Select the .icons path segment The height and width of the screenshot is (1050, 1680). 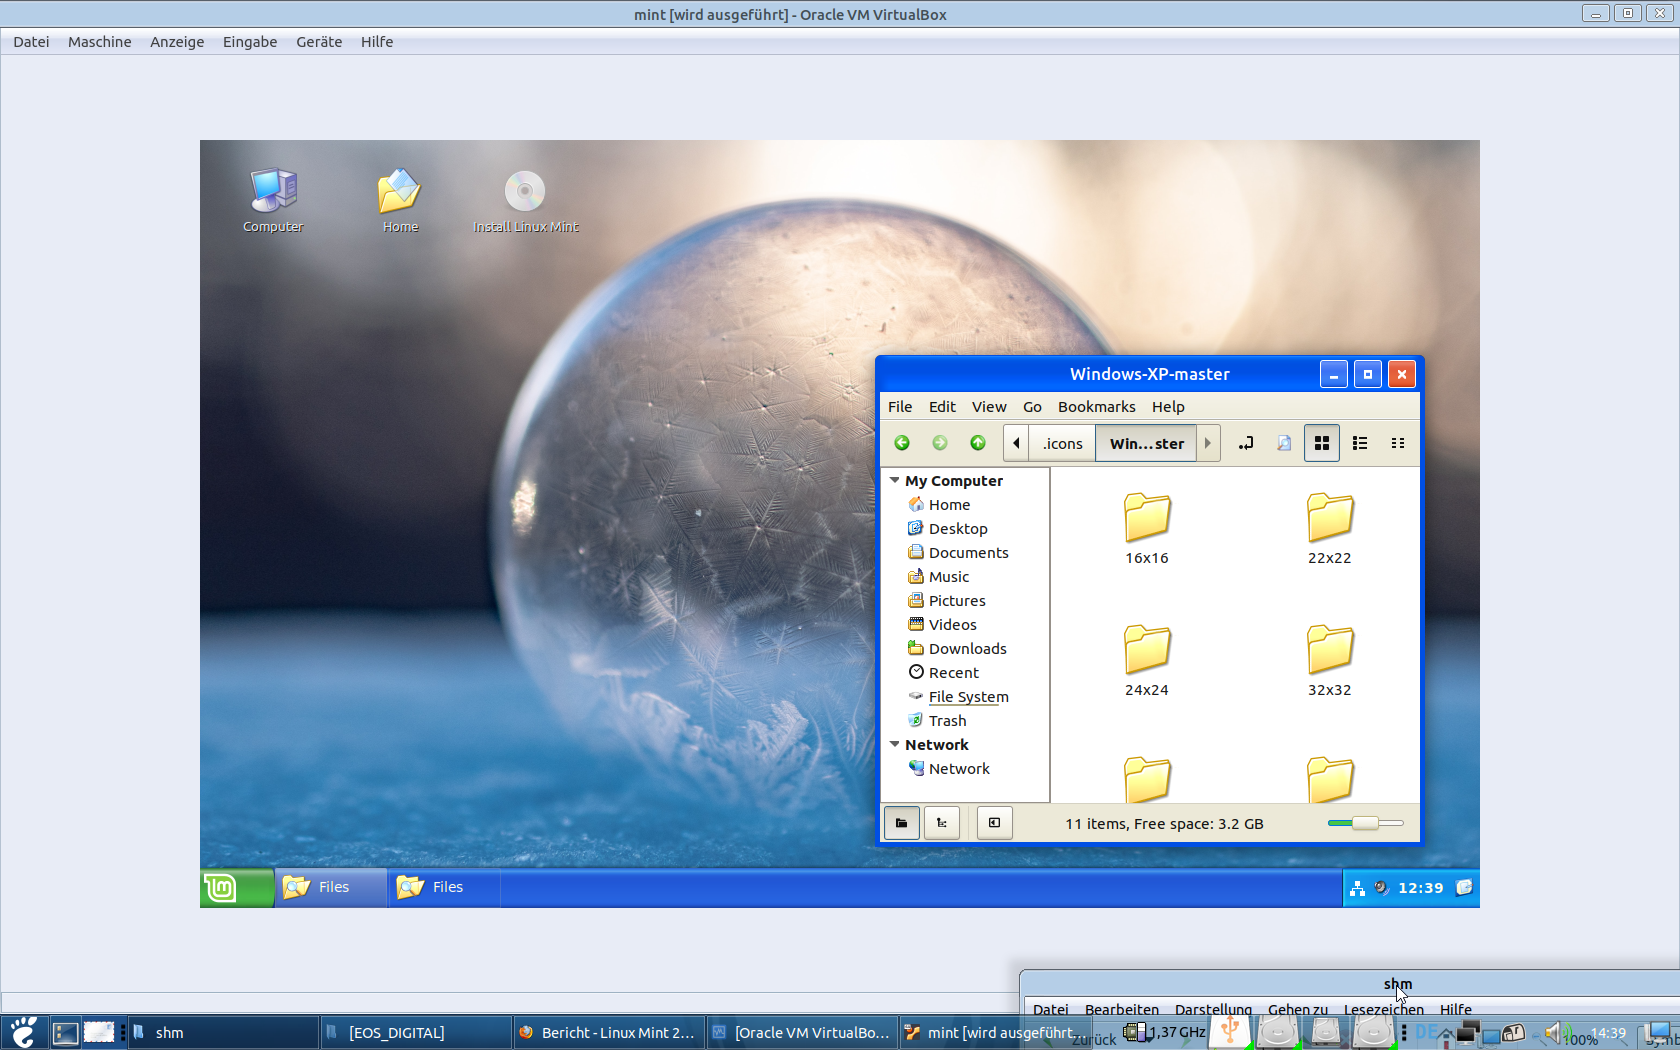pos(1062,443)
